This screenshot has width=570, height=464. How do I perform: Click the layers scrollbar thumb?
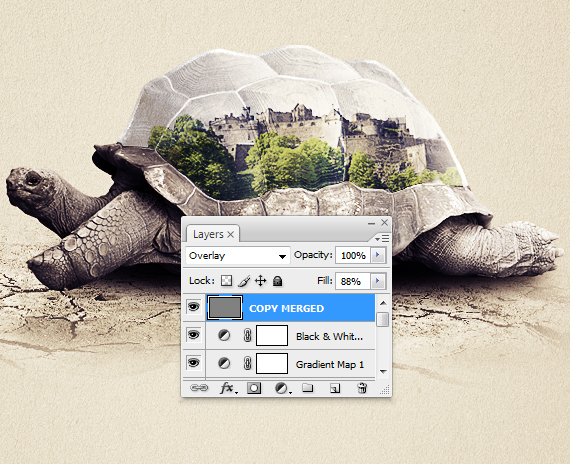tap(382, 319)
